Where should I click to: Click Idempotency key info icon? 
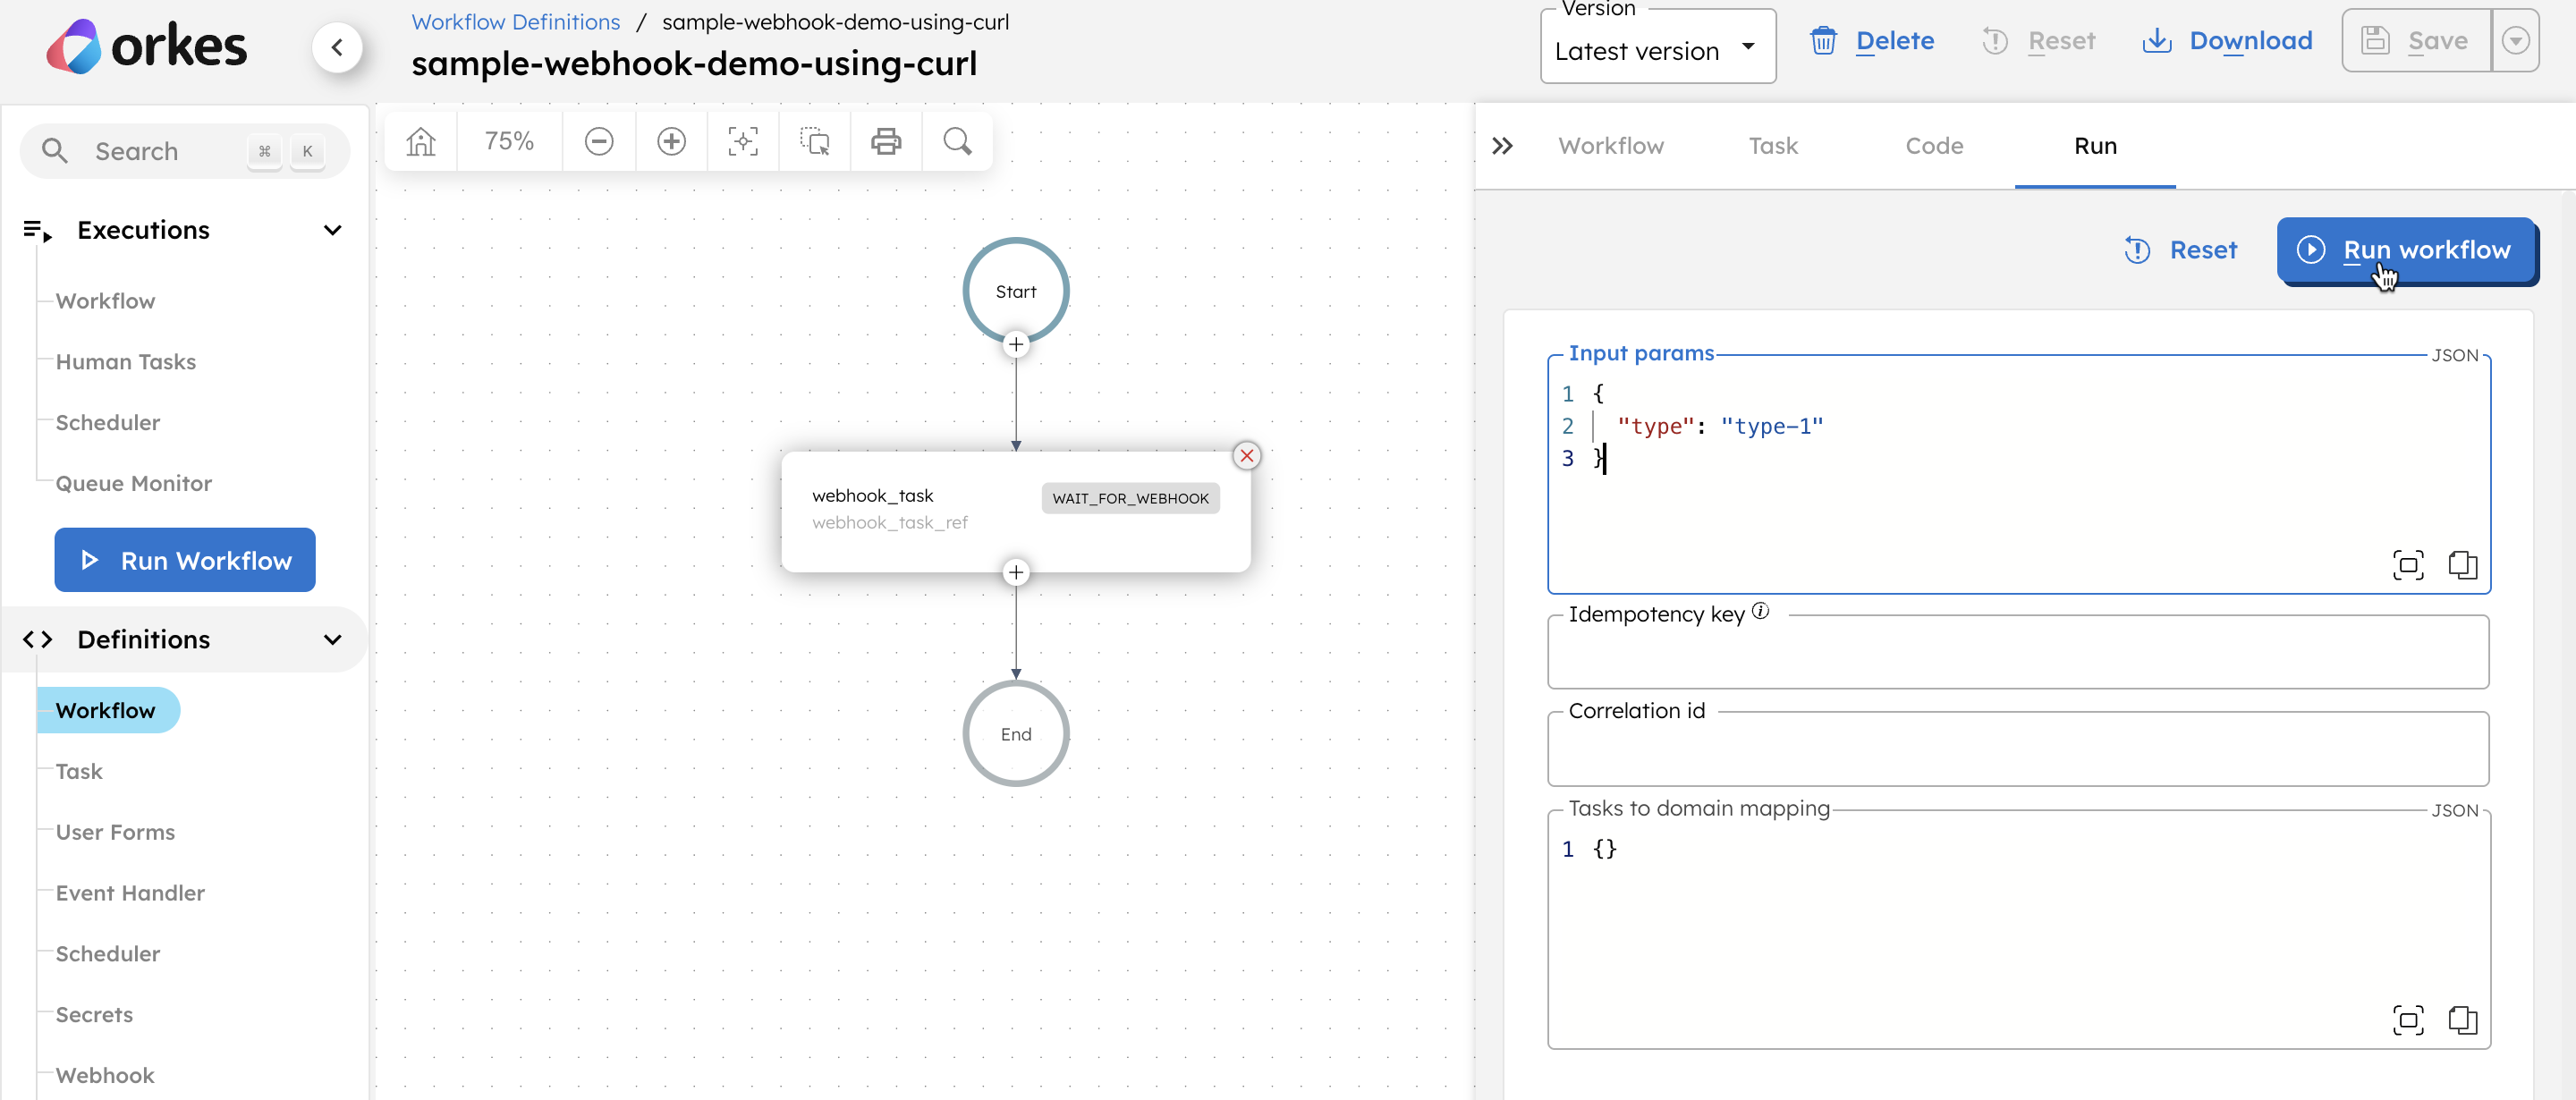(1760, 611)
